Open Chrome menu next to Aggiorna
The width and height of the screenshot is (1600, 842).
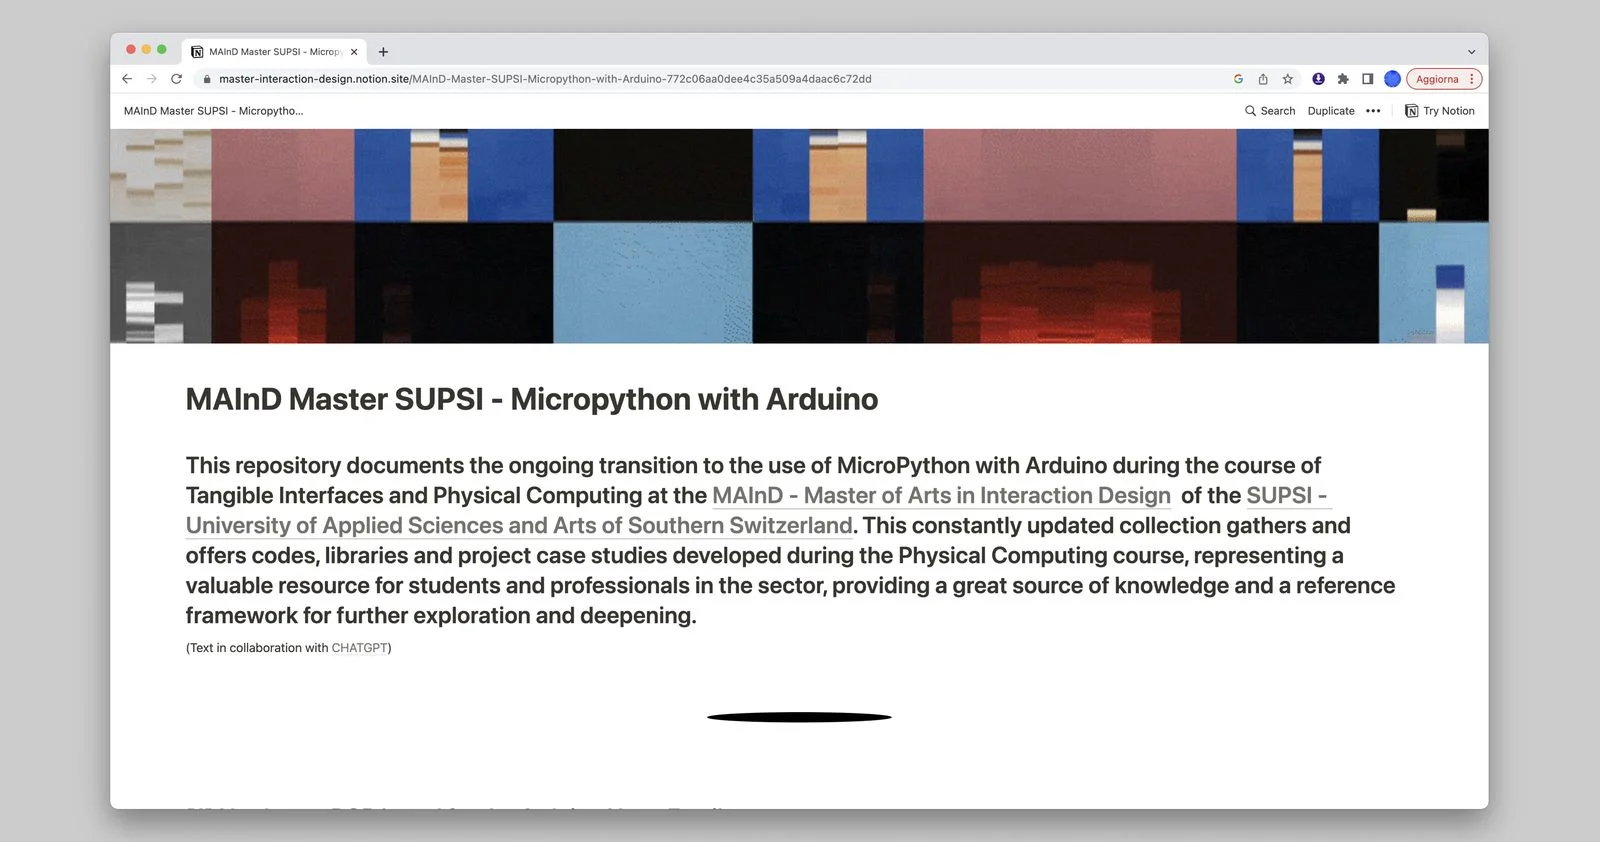coord(1472,79)
